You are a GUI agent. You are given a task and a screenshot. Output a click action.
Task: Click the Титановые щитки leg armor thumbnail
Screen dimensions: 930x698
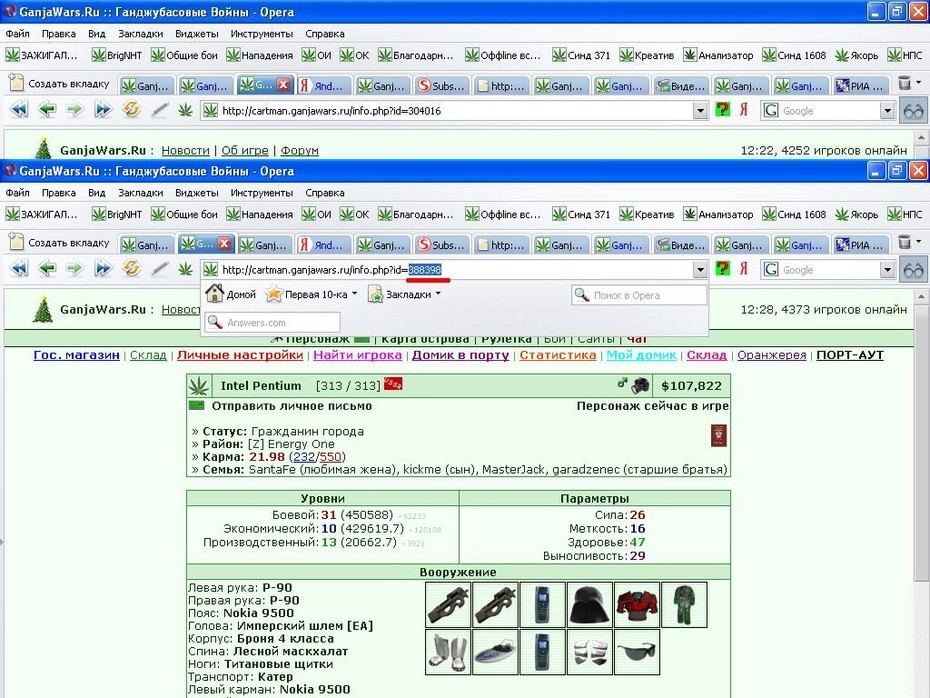pos(448,652)
